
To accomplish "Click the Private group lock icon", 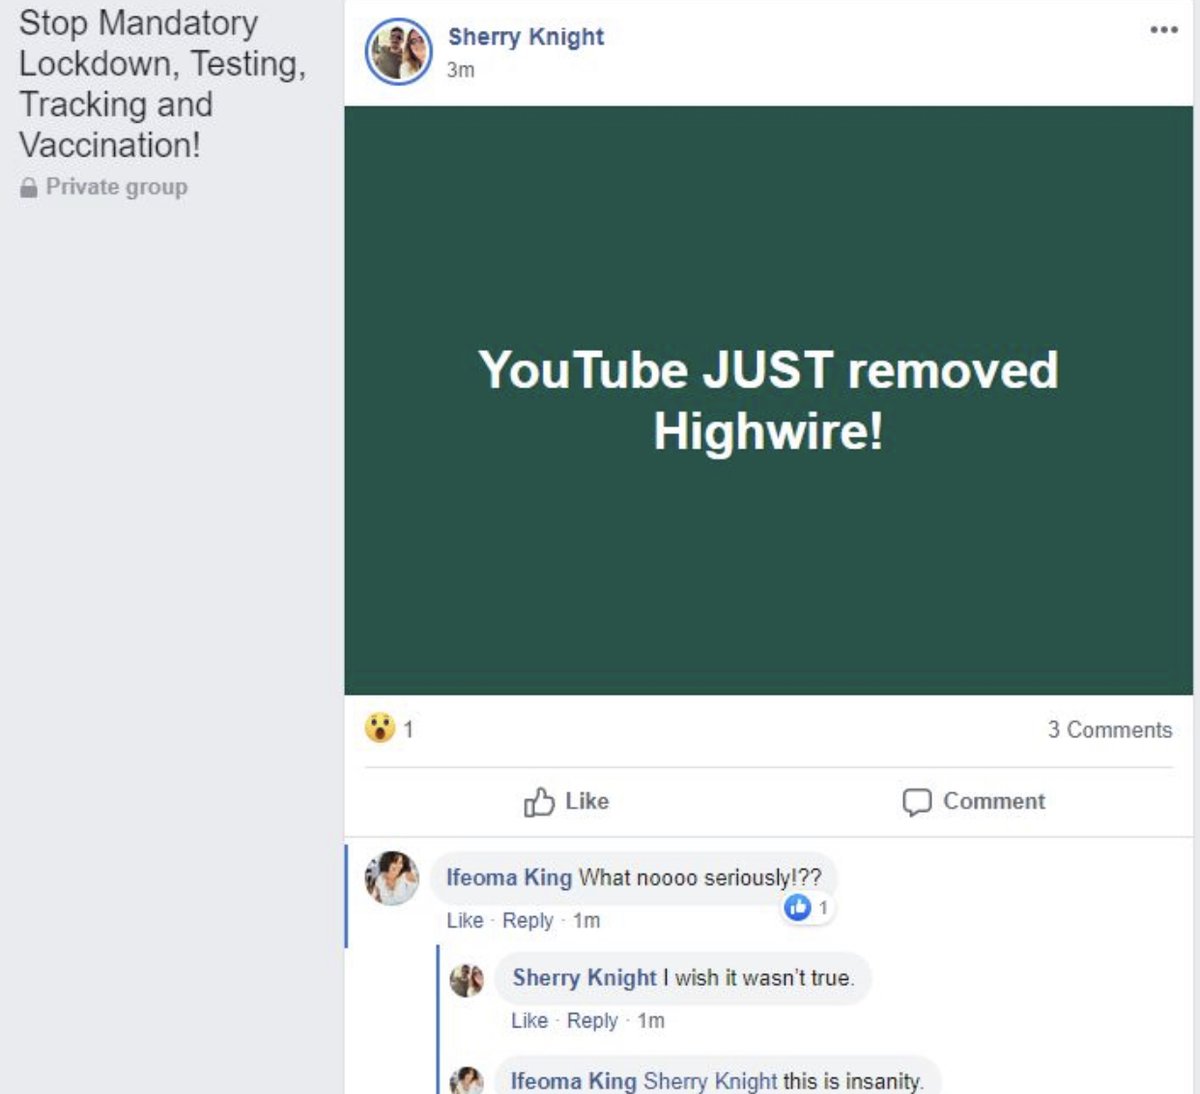I will [x=28, y=187].
